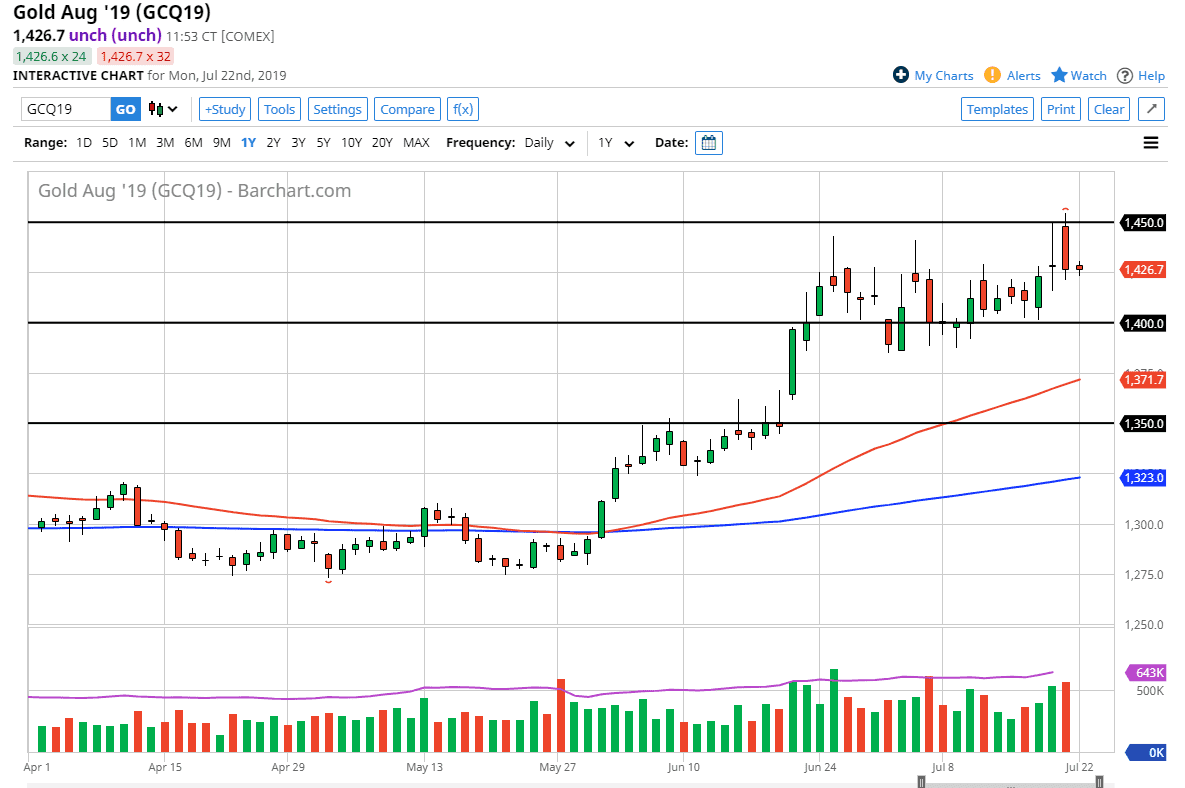Click the GO button
Viewport: 1185px width, 788px height.
125,109
